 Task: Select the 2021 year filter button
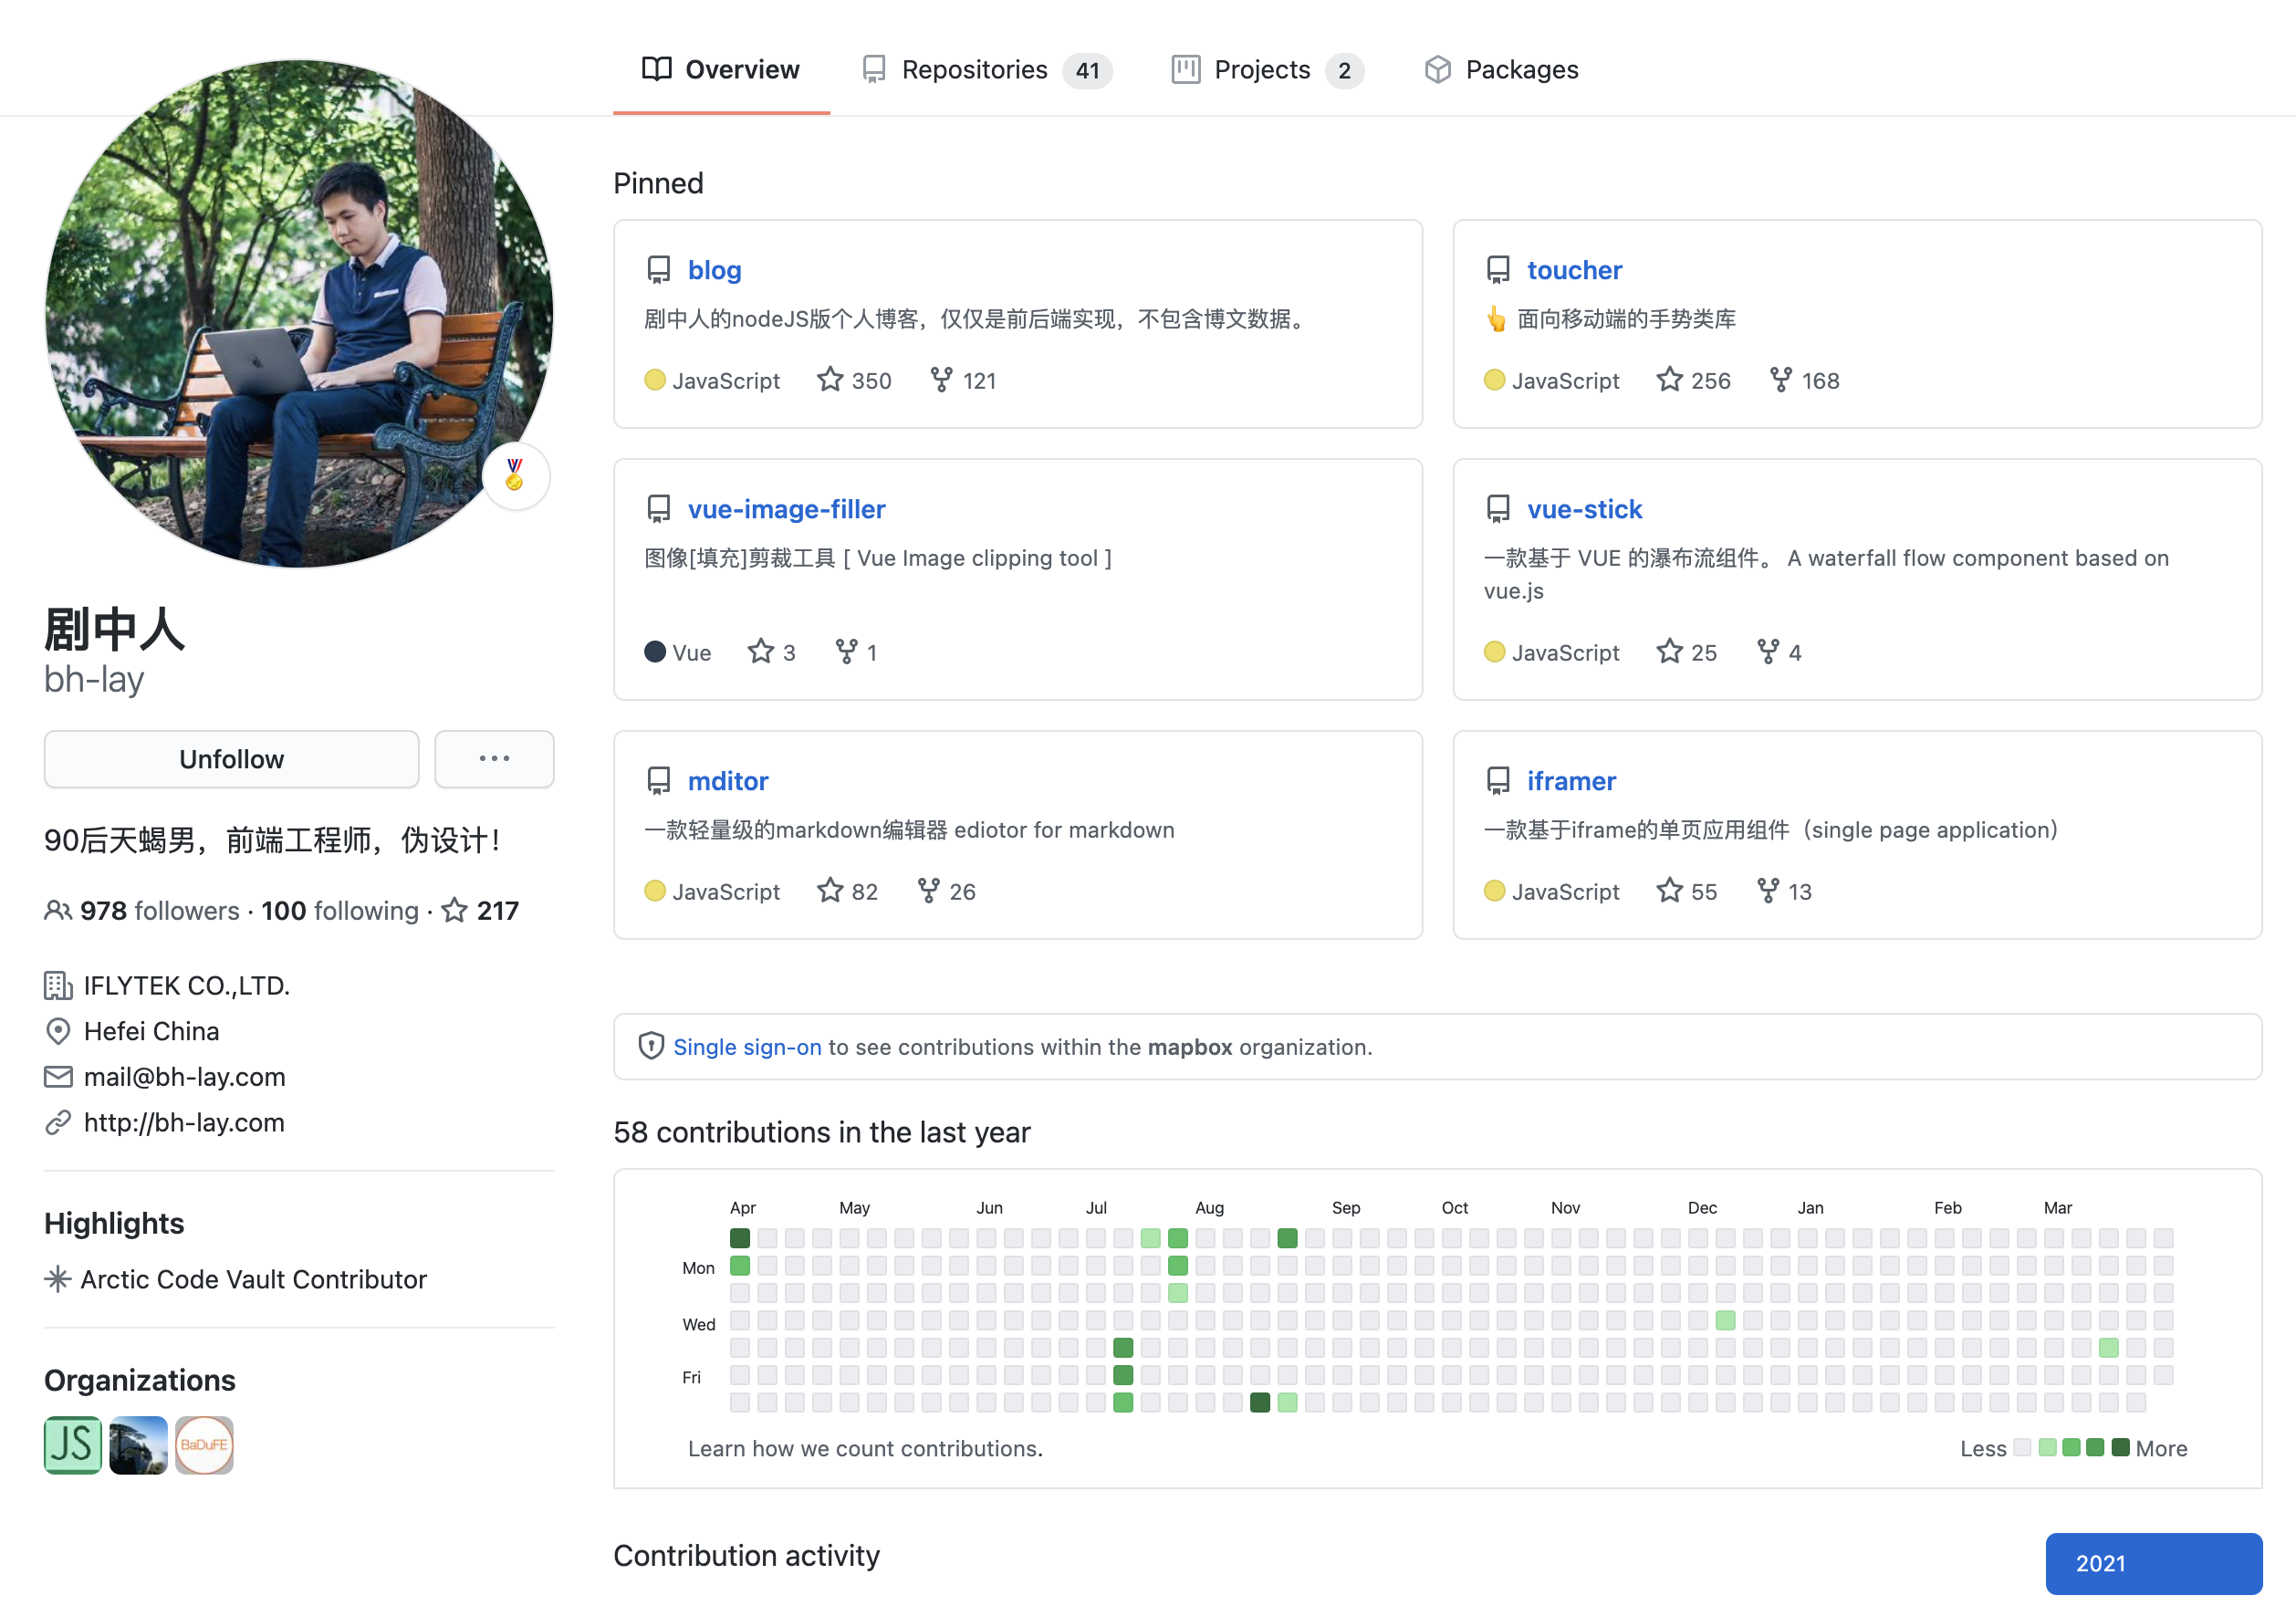(x=2154, y=1564)
